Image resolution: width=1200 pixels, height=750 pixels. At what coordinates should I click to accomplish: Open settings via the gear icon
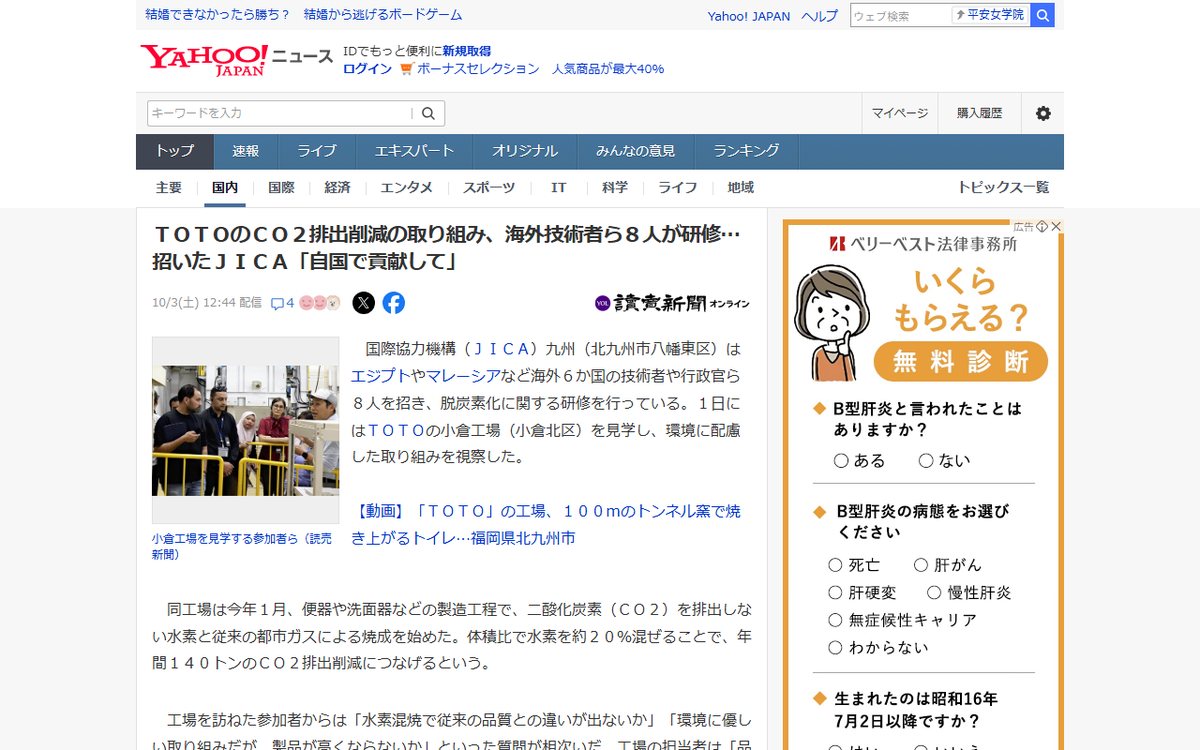(x=1043, y=113)
